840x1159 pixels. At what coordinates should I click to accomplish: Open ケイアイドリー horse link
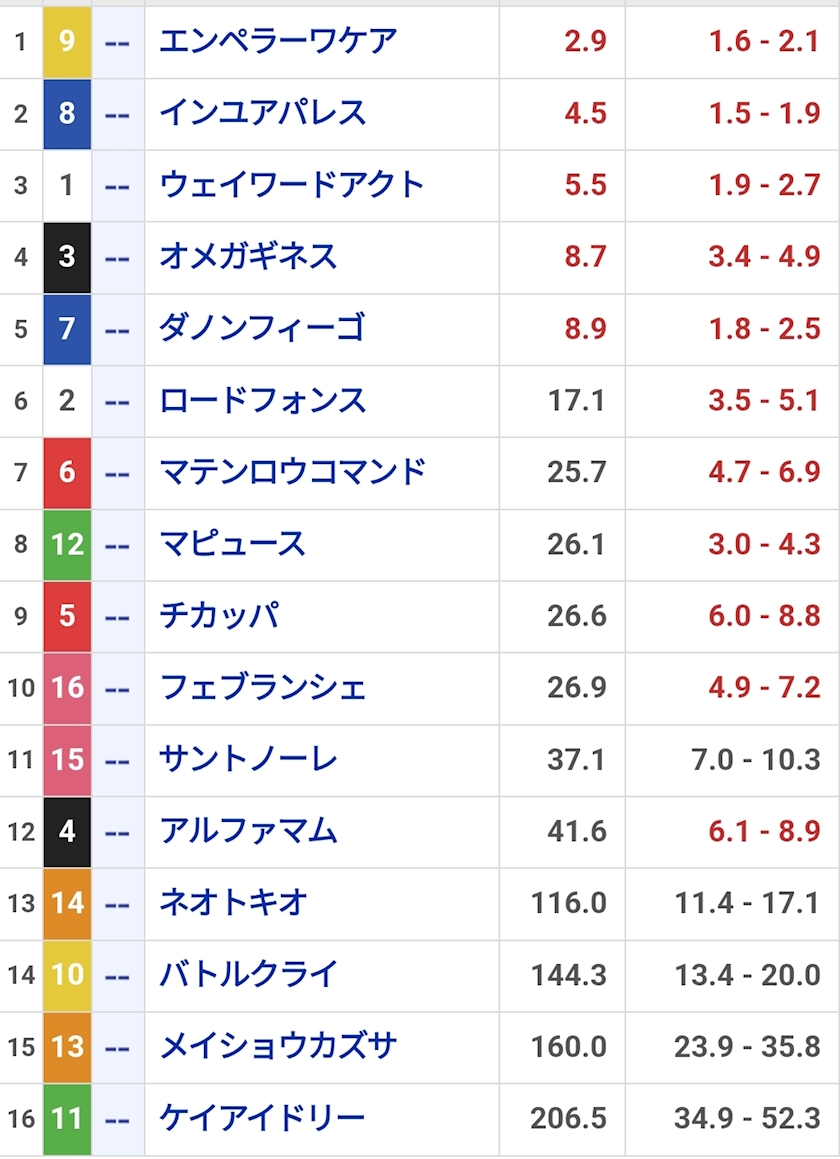tap(263, 1118)
